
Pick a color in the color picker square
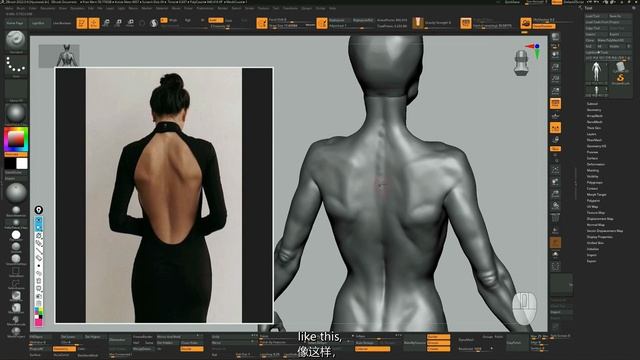pyautogui.click(x=16, y=139)
